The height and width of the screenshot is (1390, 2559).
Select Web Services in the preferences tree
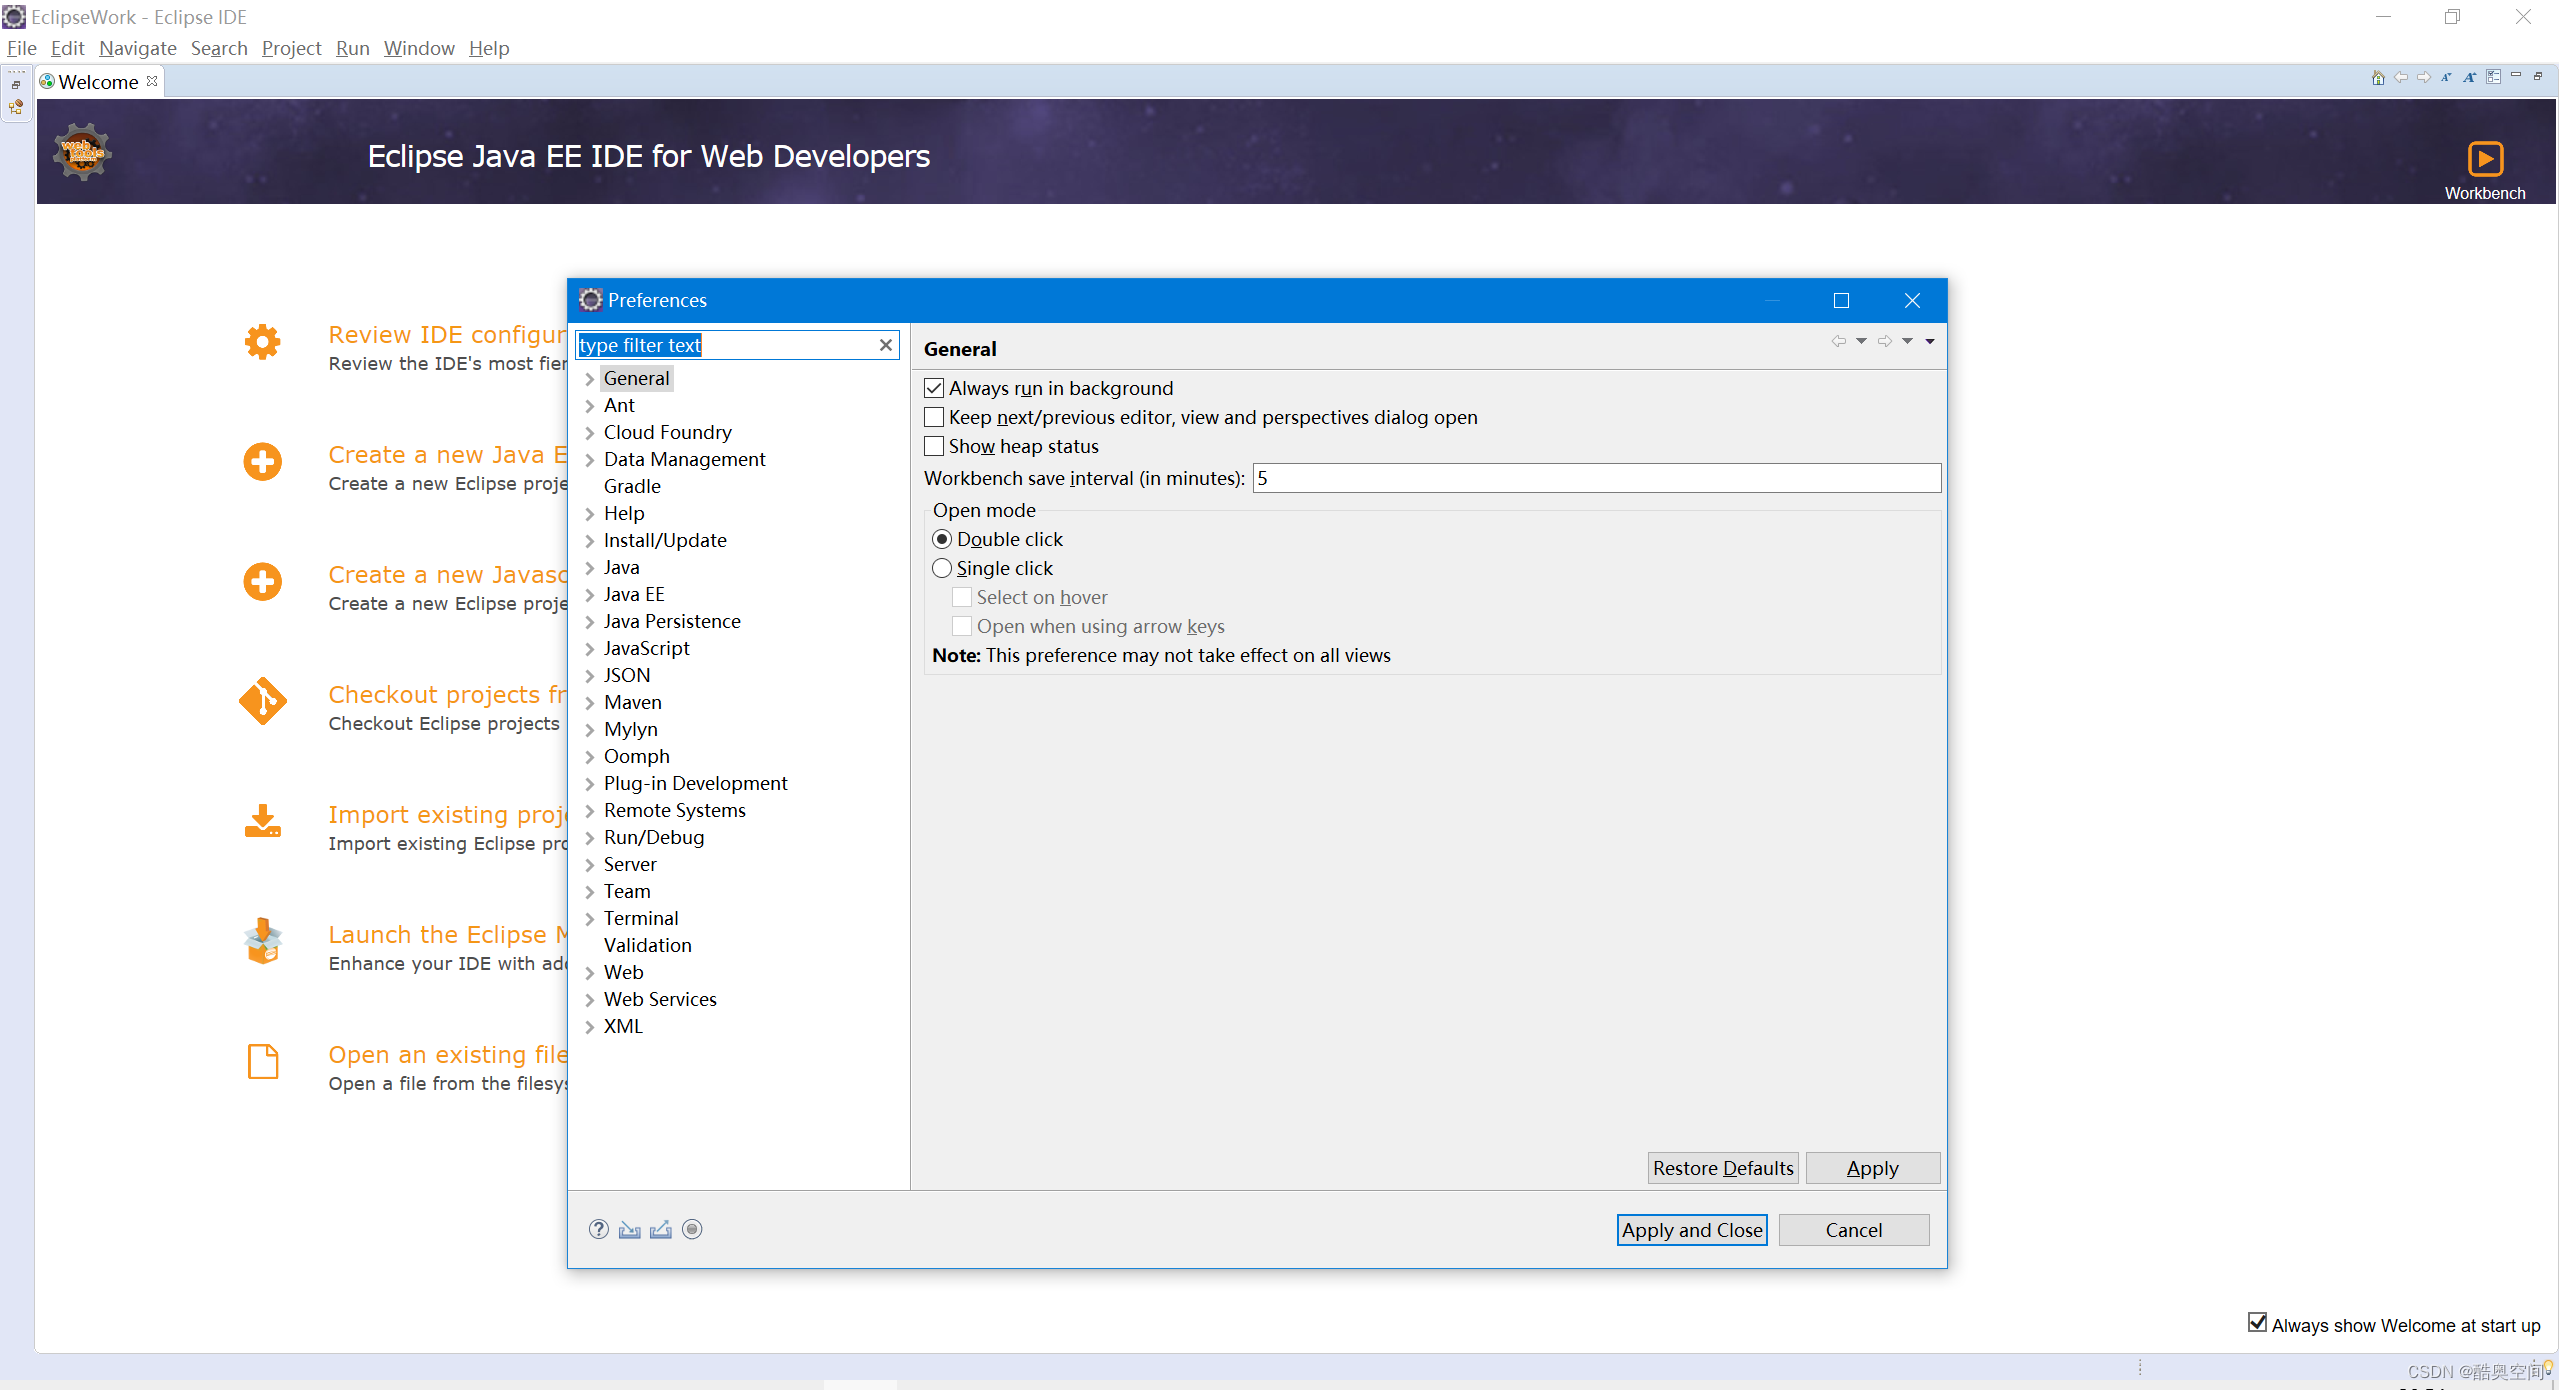coord(660,999)
